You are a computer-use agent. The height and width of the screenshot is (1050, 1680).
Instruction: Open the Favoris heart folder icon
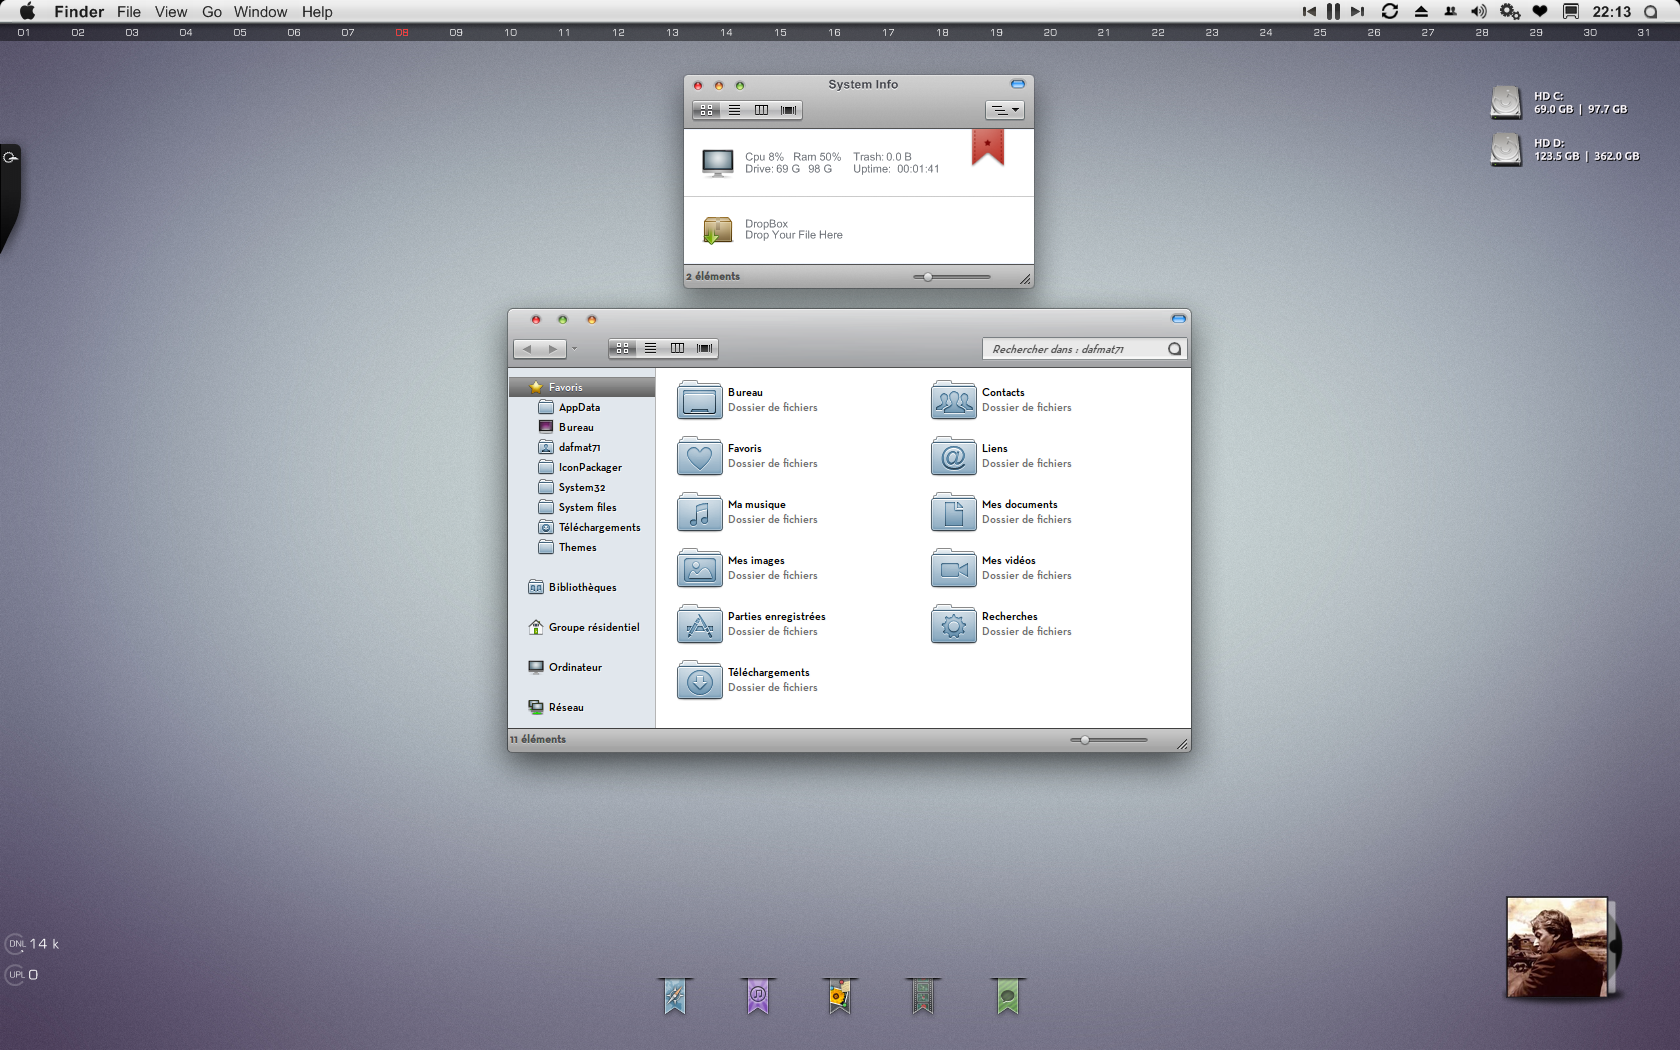click(699, 456)
